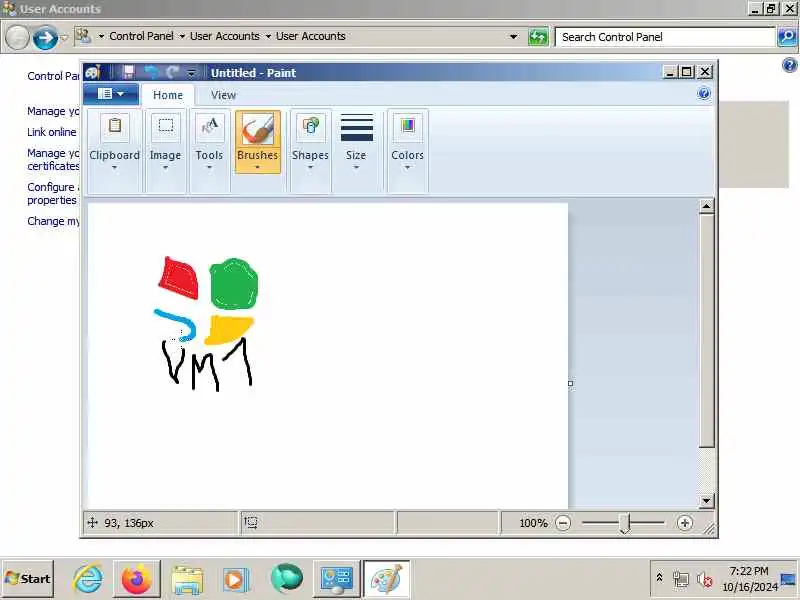Open the Image group dropdown
The height and width of the screenshot is (600, 800).
(x=165, y=150)
